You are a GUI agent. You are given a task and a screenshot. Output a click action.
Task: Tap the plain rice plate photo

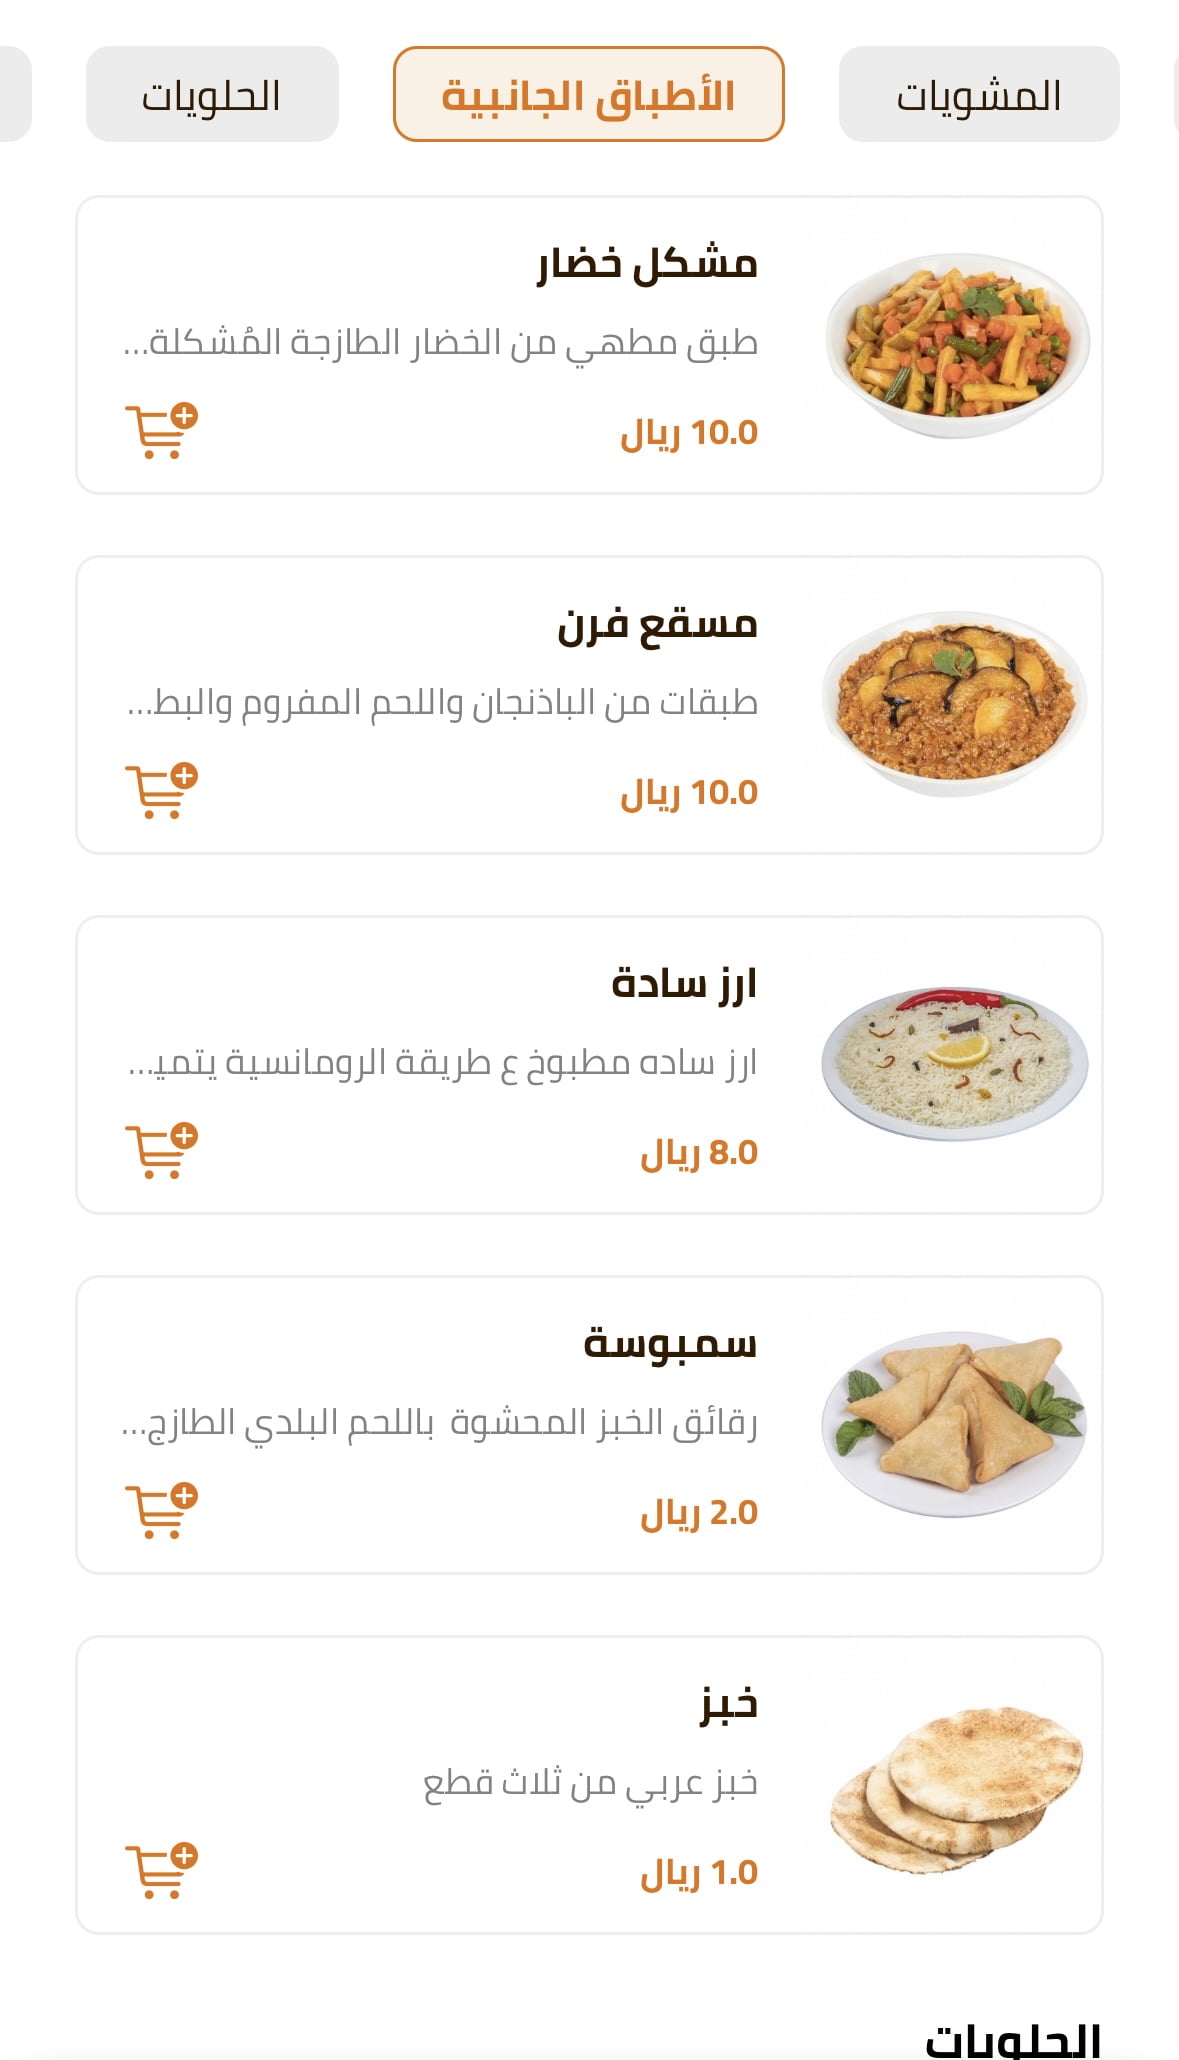point(955,1063)
